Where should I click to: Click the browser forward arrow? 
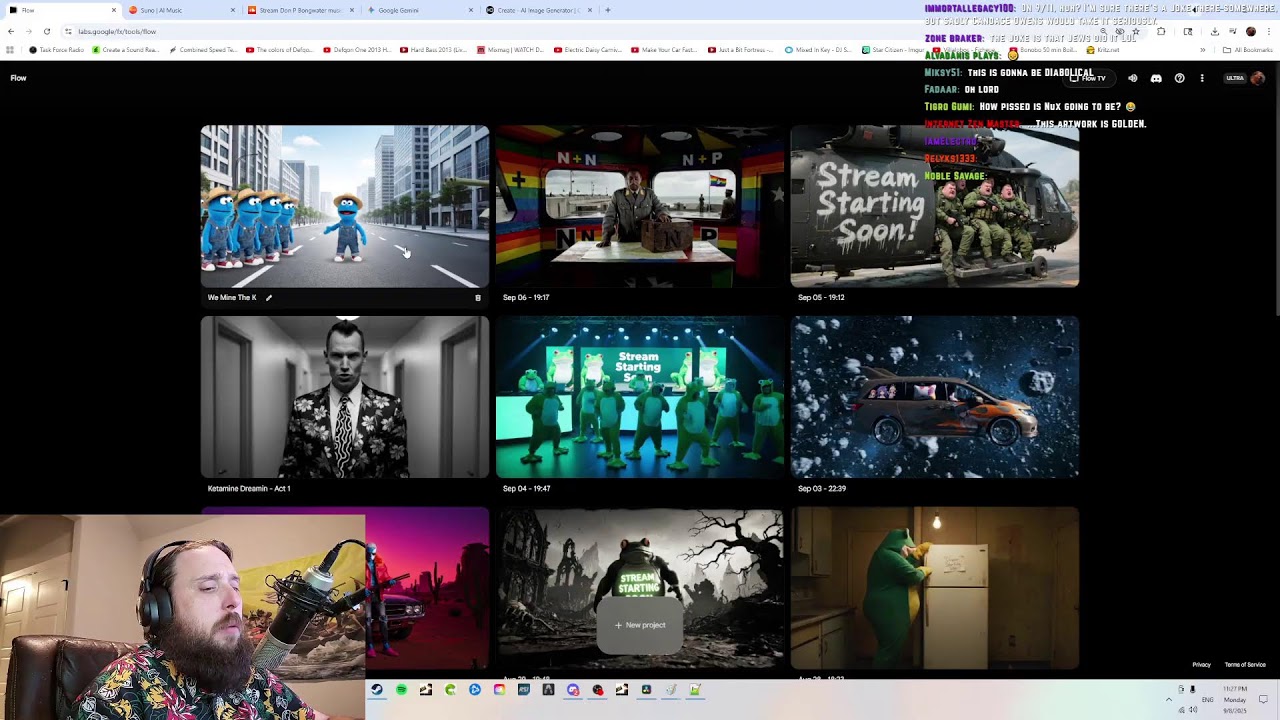(x=28, y=31)
